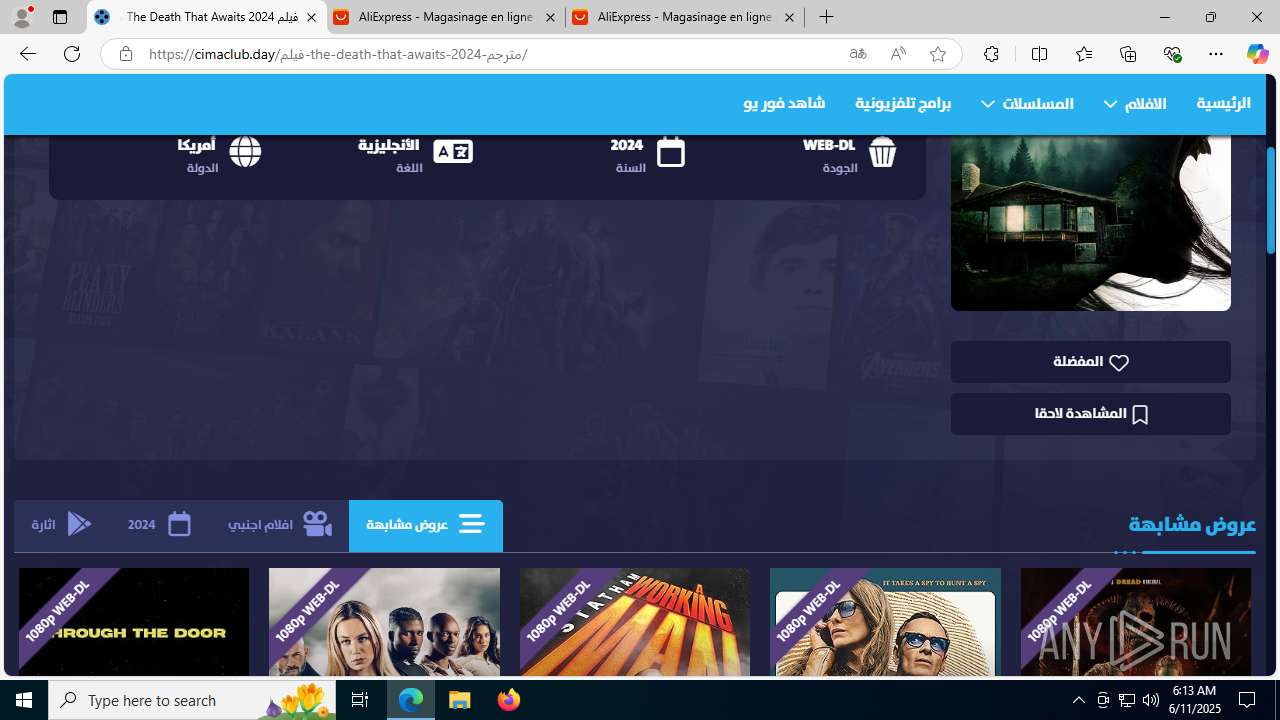
Task: Open برامج تلفزيونية TV programs menu
Action: pos(903,103)
